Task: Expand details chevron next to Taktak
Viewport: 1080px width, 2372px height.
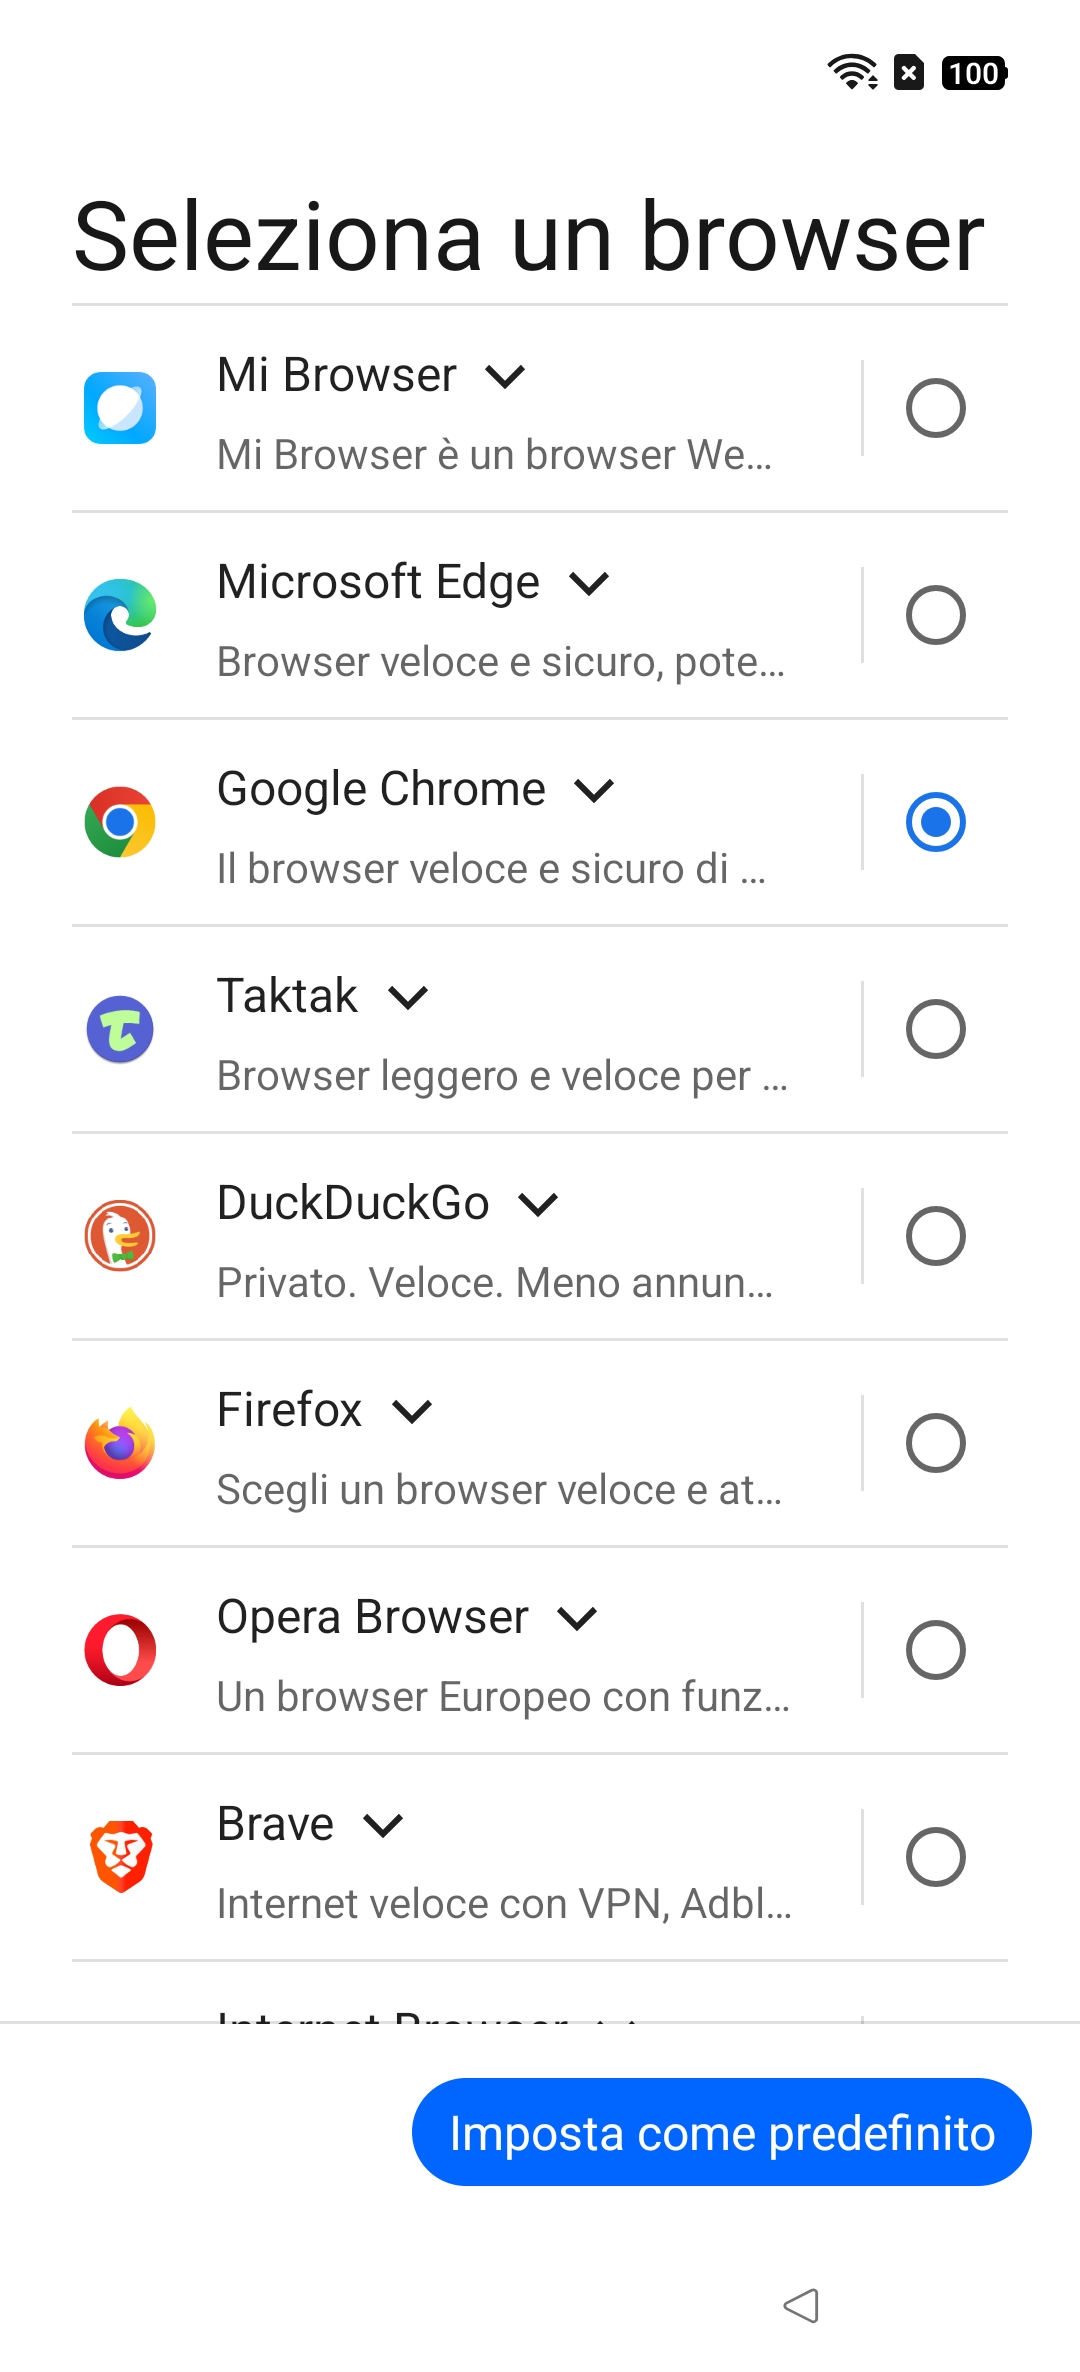Action: click(408, 998)
